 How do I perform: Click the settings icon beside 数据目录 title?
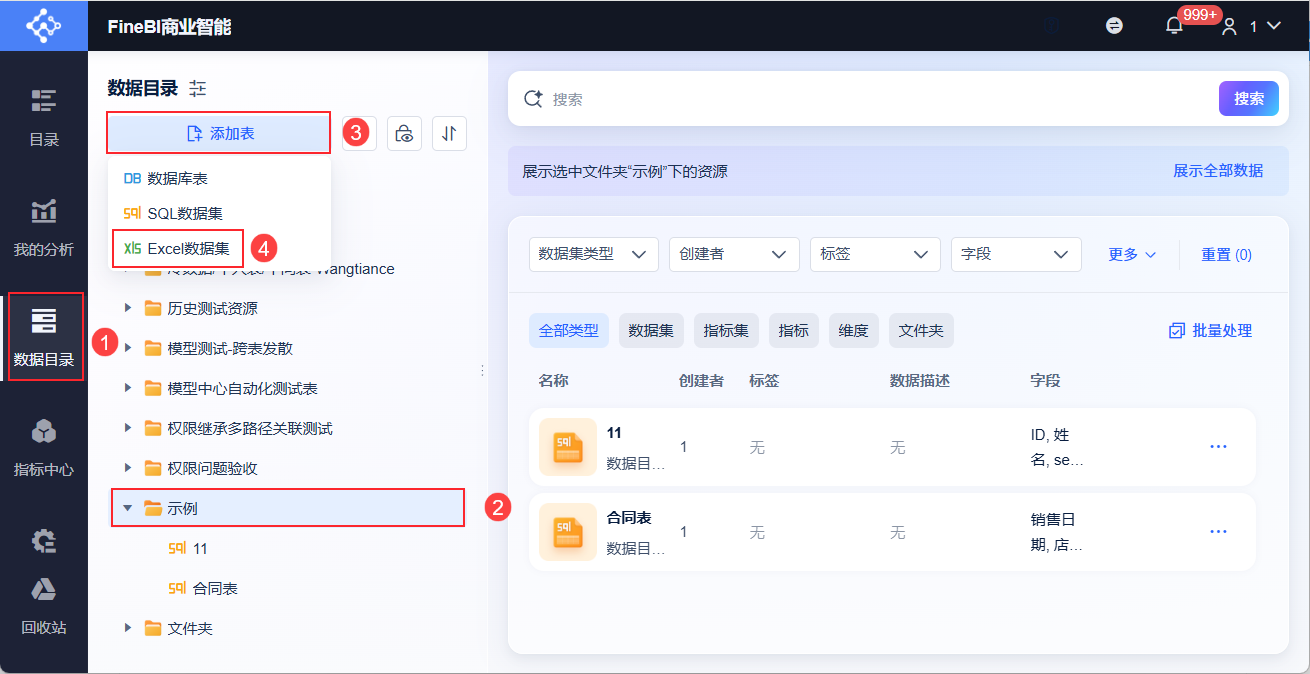point(198,88)
